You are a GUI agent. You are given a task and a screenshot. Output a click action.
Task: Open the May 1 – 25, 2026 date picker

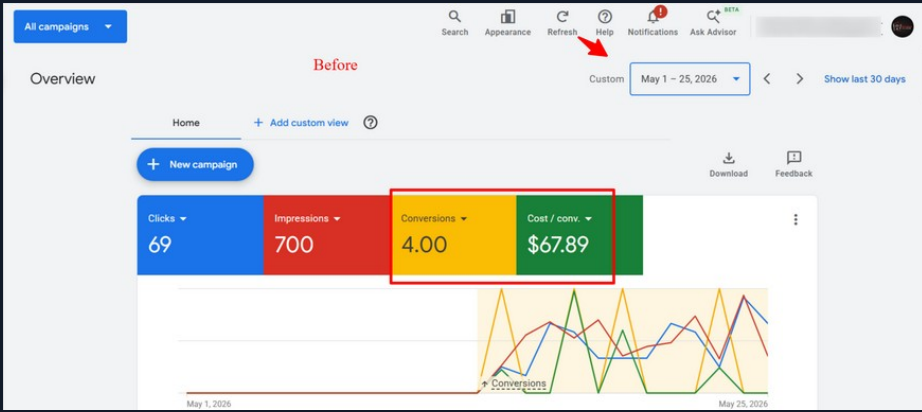click(690, 79)
